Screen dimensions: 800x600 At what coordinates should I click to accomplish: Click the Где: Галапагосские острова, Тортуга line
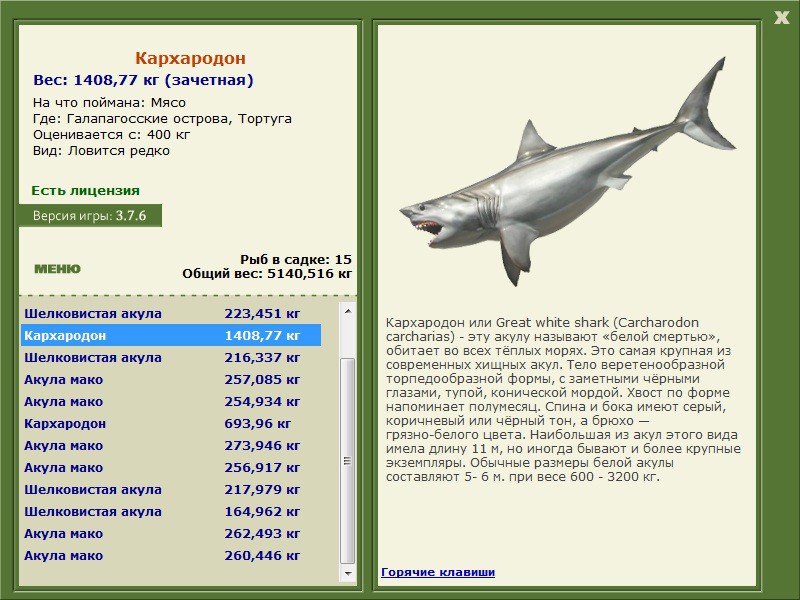(162, 118)
